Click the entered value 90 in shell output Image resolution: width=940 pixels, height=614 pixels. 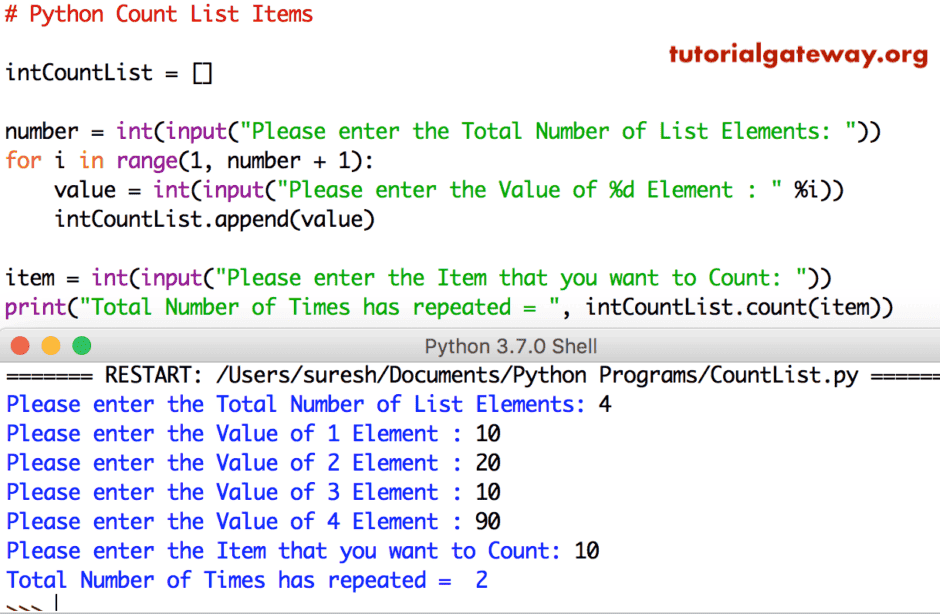[489, 521]
